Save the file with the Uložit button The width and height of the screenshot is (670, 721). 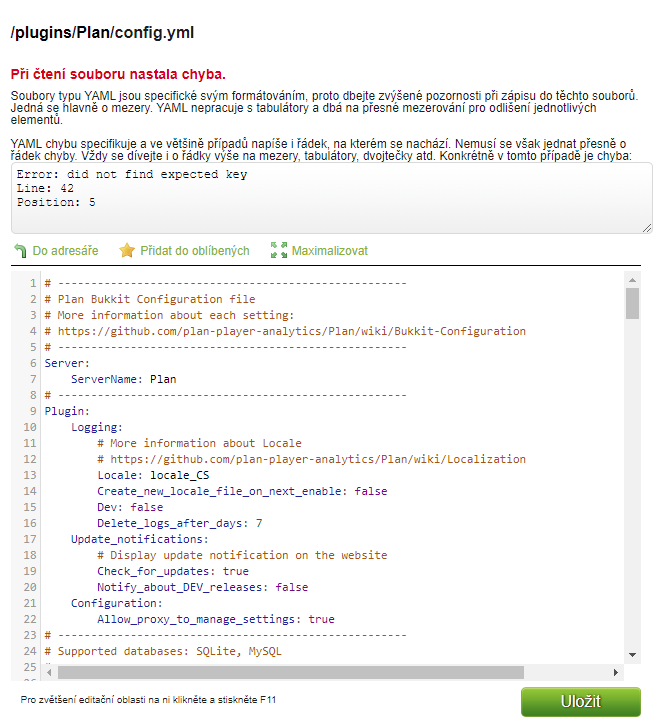click(x=580, y=701)
